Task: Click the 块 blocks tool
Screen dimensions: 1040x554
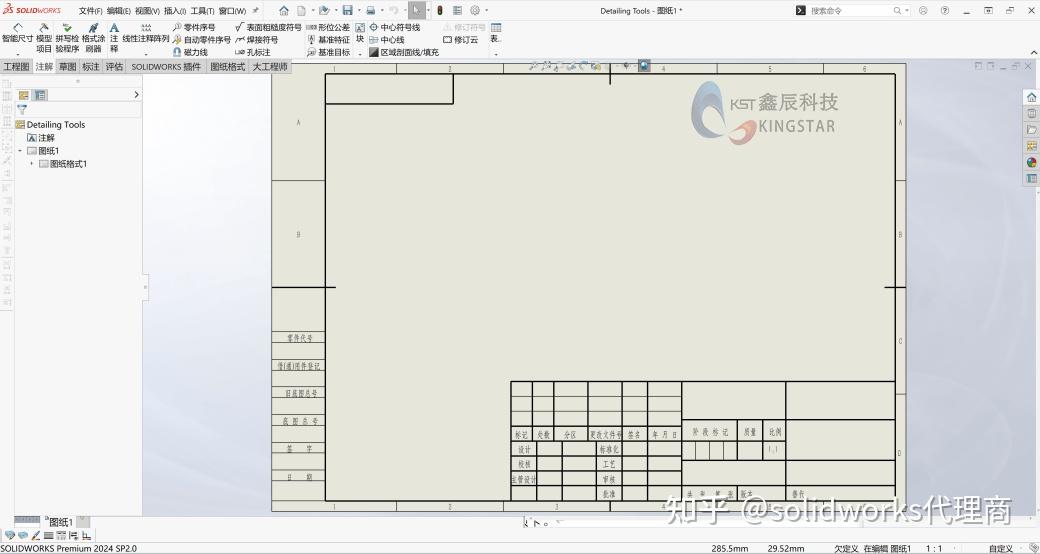Action: (359, 33)
